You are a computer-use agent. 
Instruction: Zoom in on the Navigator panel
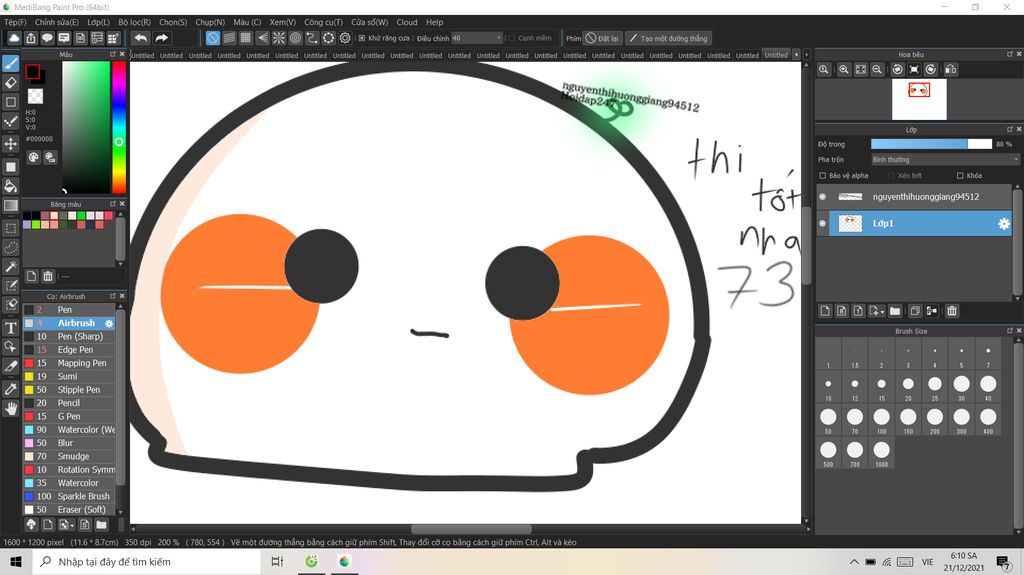tap(844, 69)
